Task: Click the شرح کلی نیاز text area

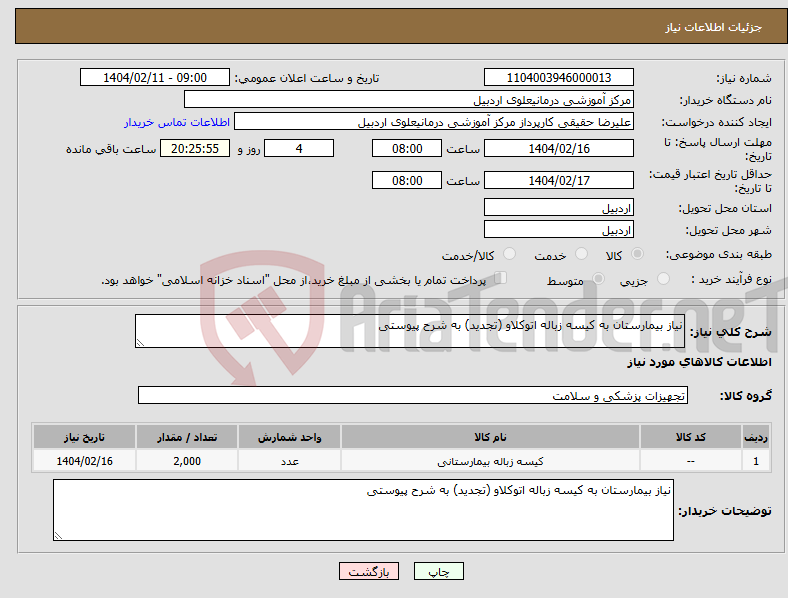Action: (x=410, y=331)
